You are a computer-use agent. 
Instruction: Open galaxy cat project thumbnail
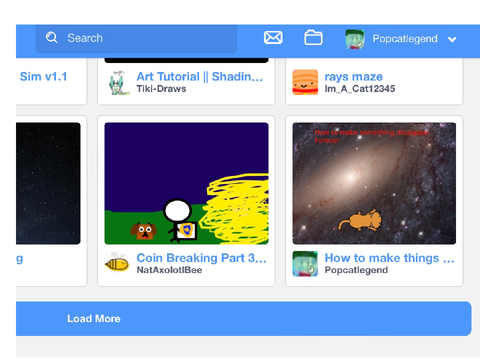[x=374, y=183]
